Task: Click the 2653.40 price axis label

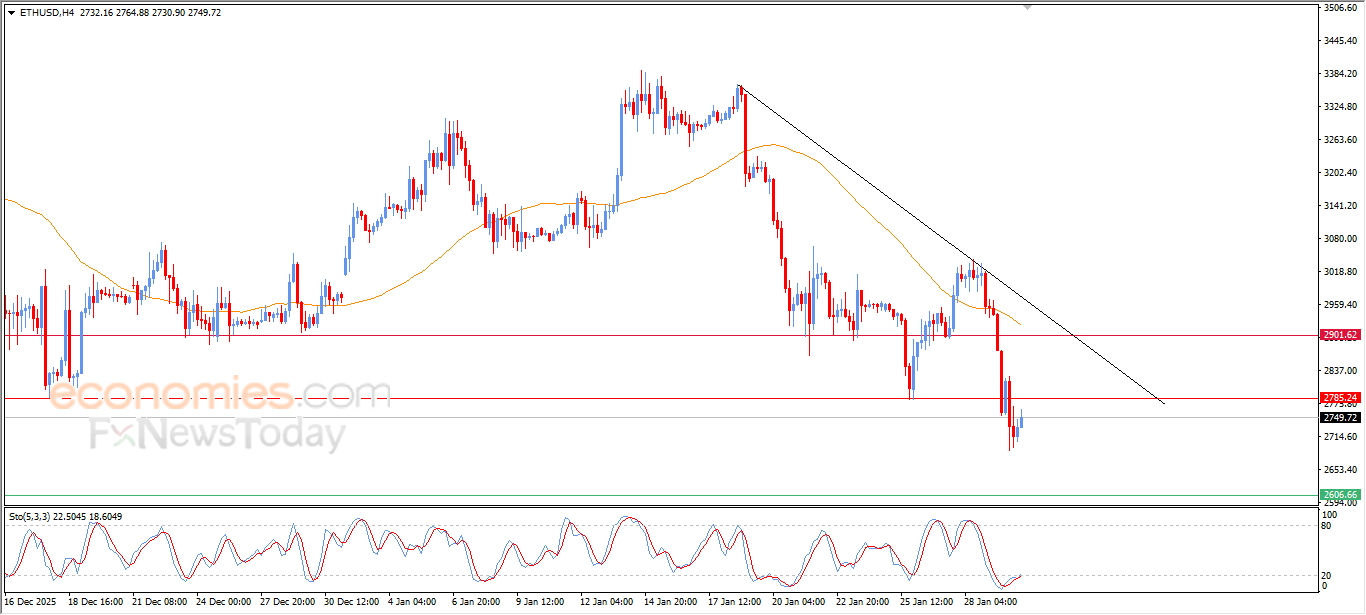Action: coord(1339,469)
